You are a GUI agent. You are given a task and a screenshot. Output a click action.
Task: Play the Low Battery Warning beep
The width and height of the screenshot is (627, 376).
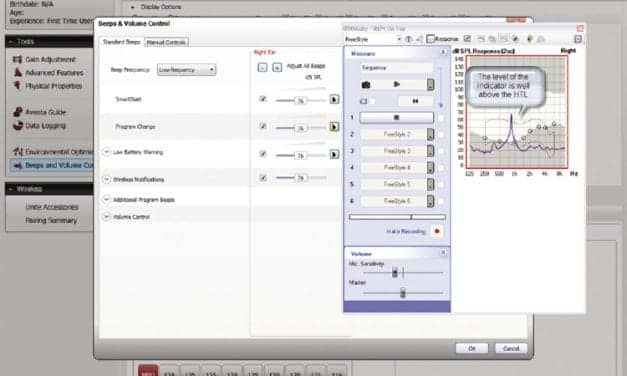click(x=334, y=154)
